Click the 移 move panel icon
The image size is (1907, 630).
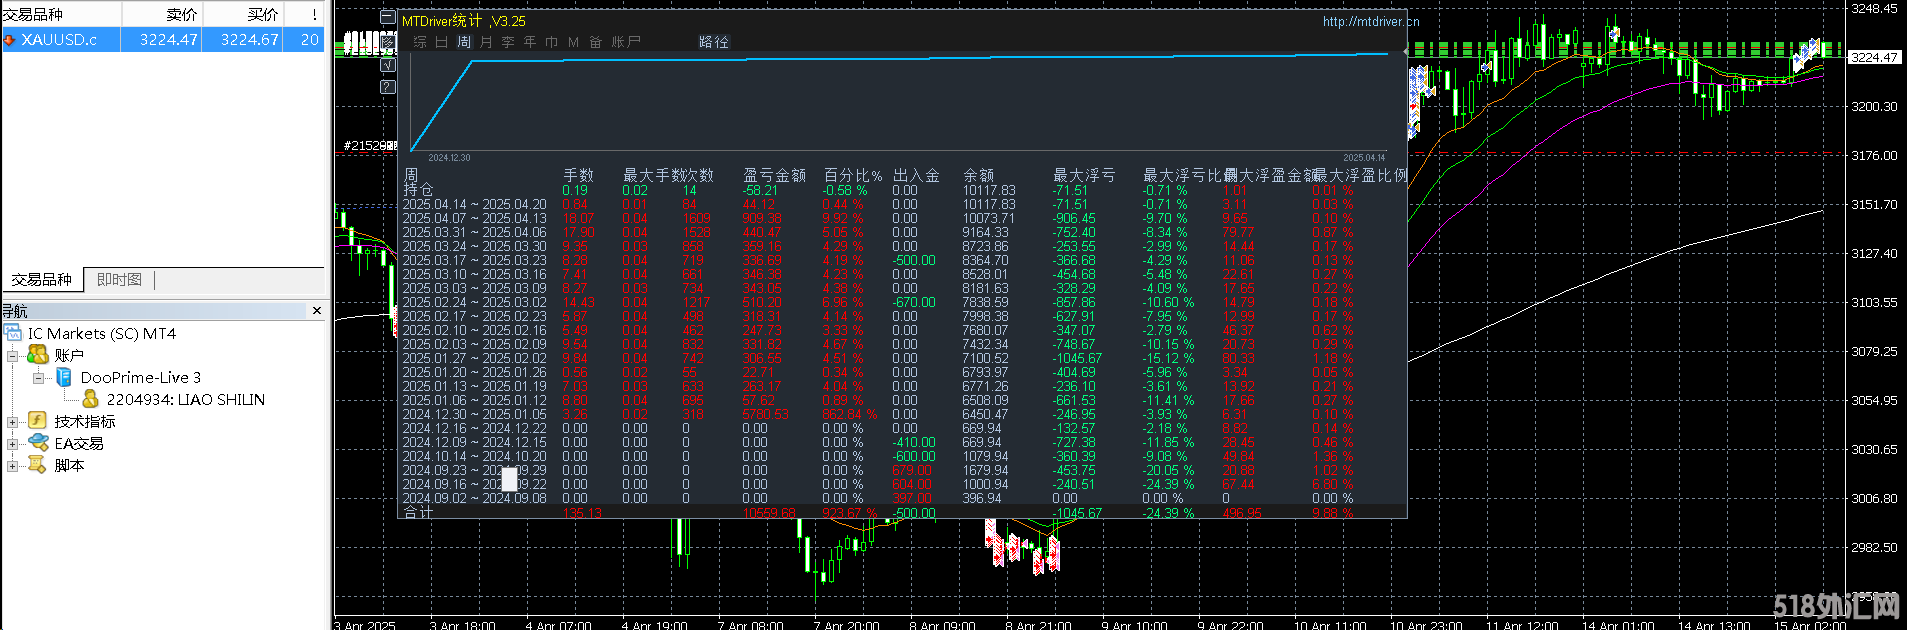(388, 42)
